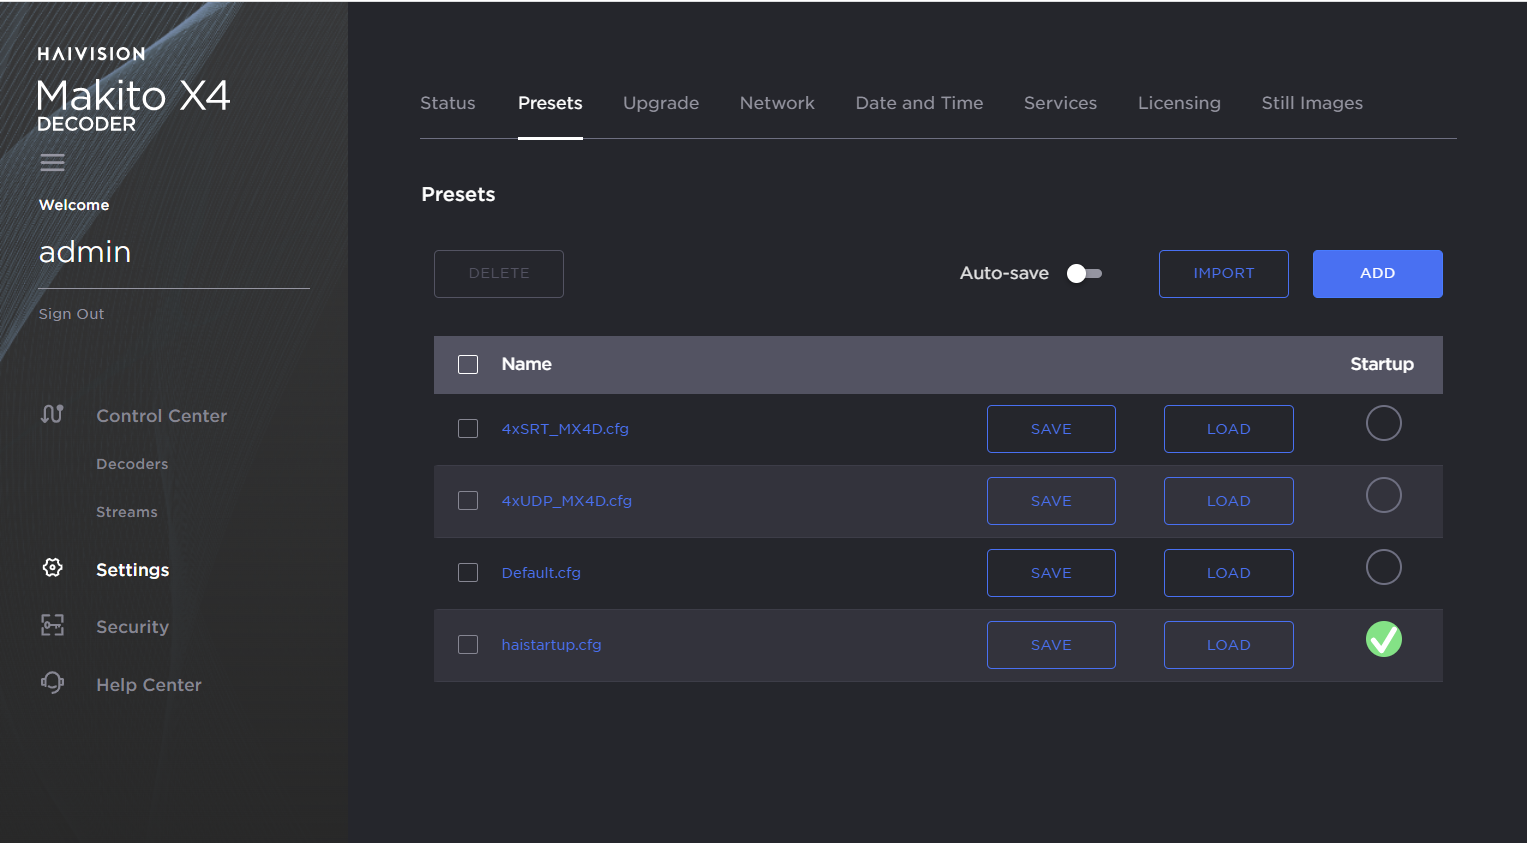1527x843 pixels.
Task: Toggle the Auto-save switch
Action: point(1084,273)
